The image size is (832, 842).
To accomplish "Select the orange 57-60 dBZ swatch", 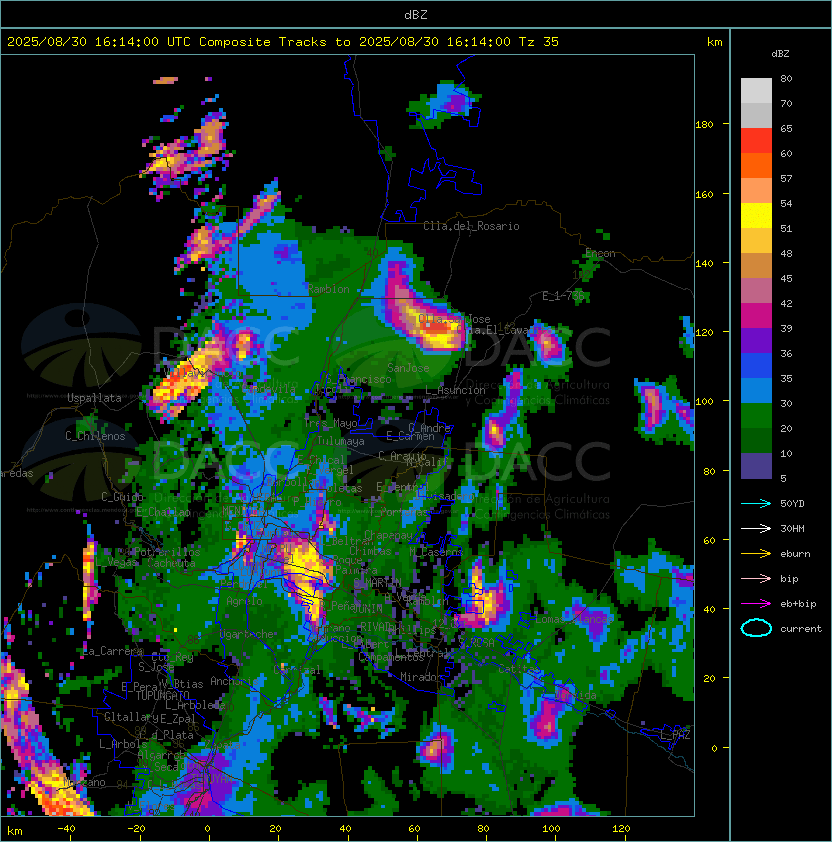I will (756, 165).
